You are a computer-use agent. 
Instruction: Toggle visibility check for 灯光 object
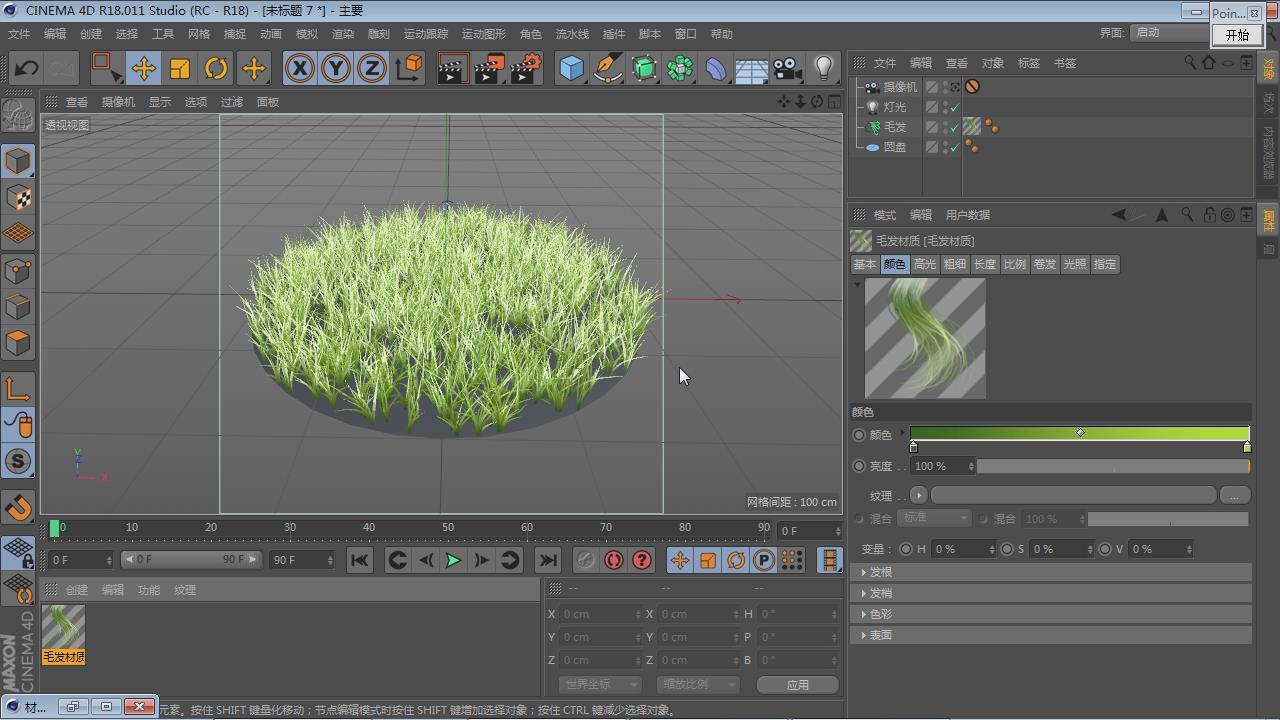tap(955, 107)
